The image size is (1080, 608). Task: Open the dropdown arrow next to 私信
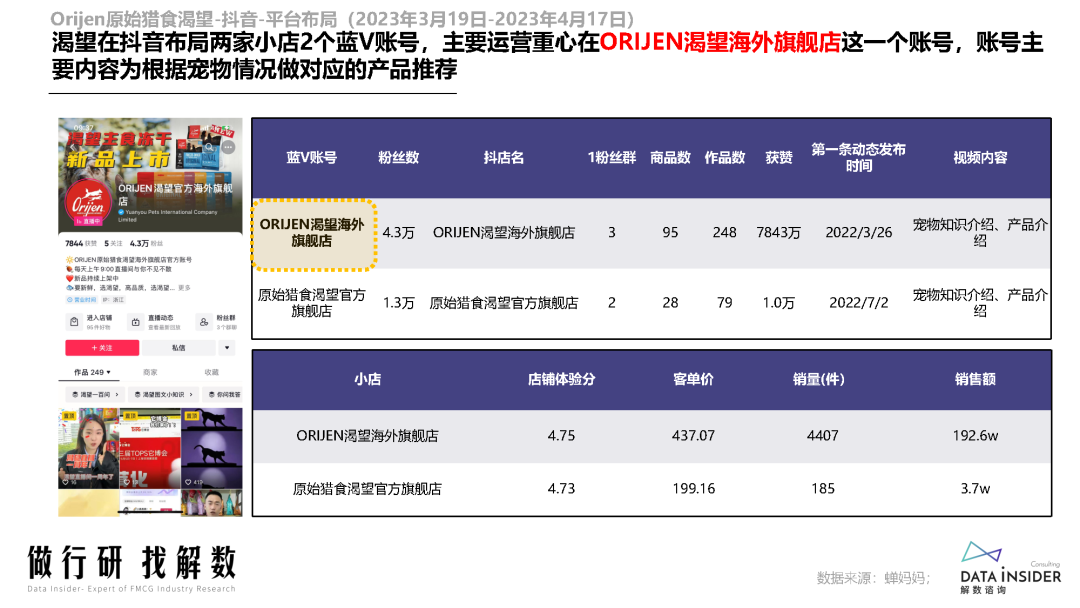click(x=227, y=348)
